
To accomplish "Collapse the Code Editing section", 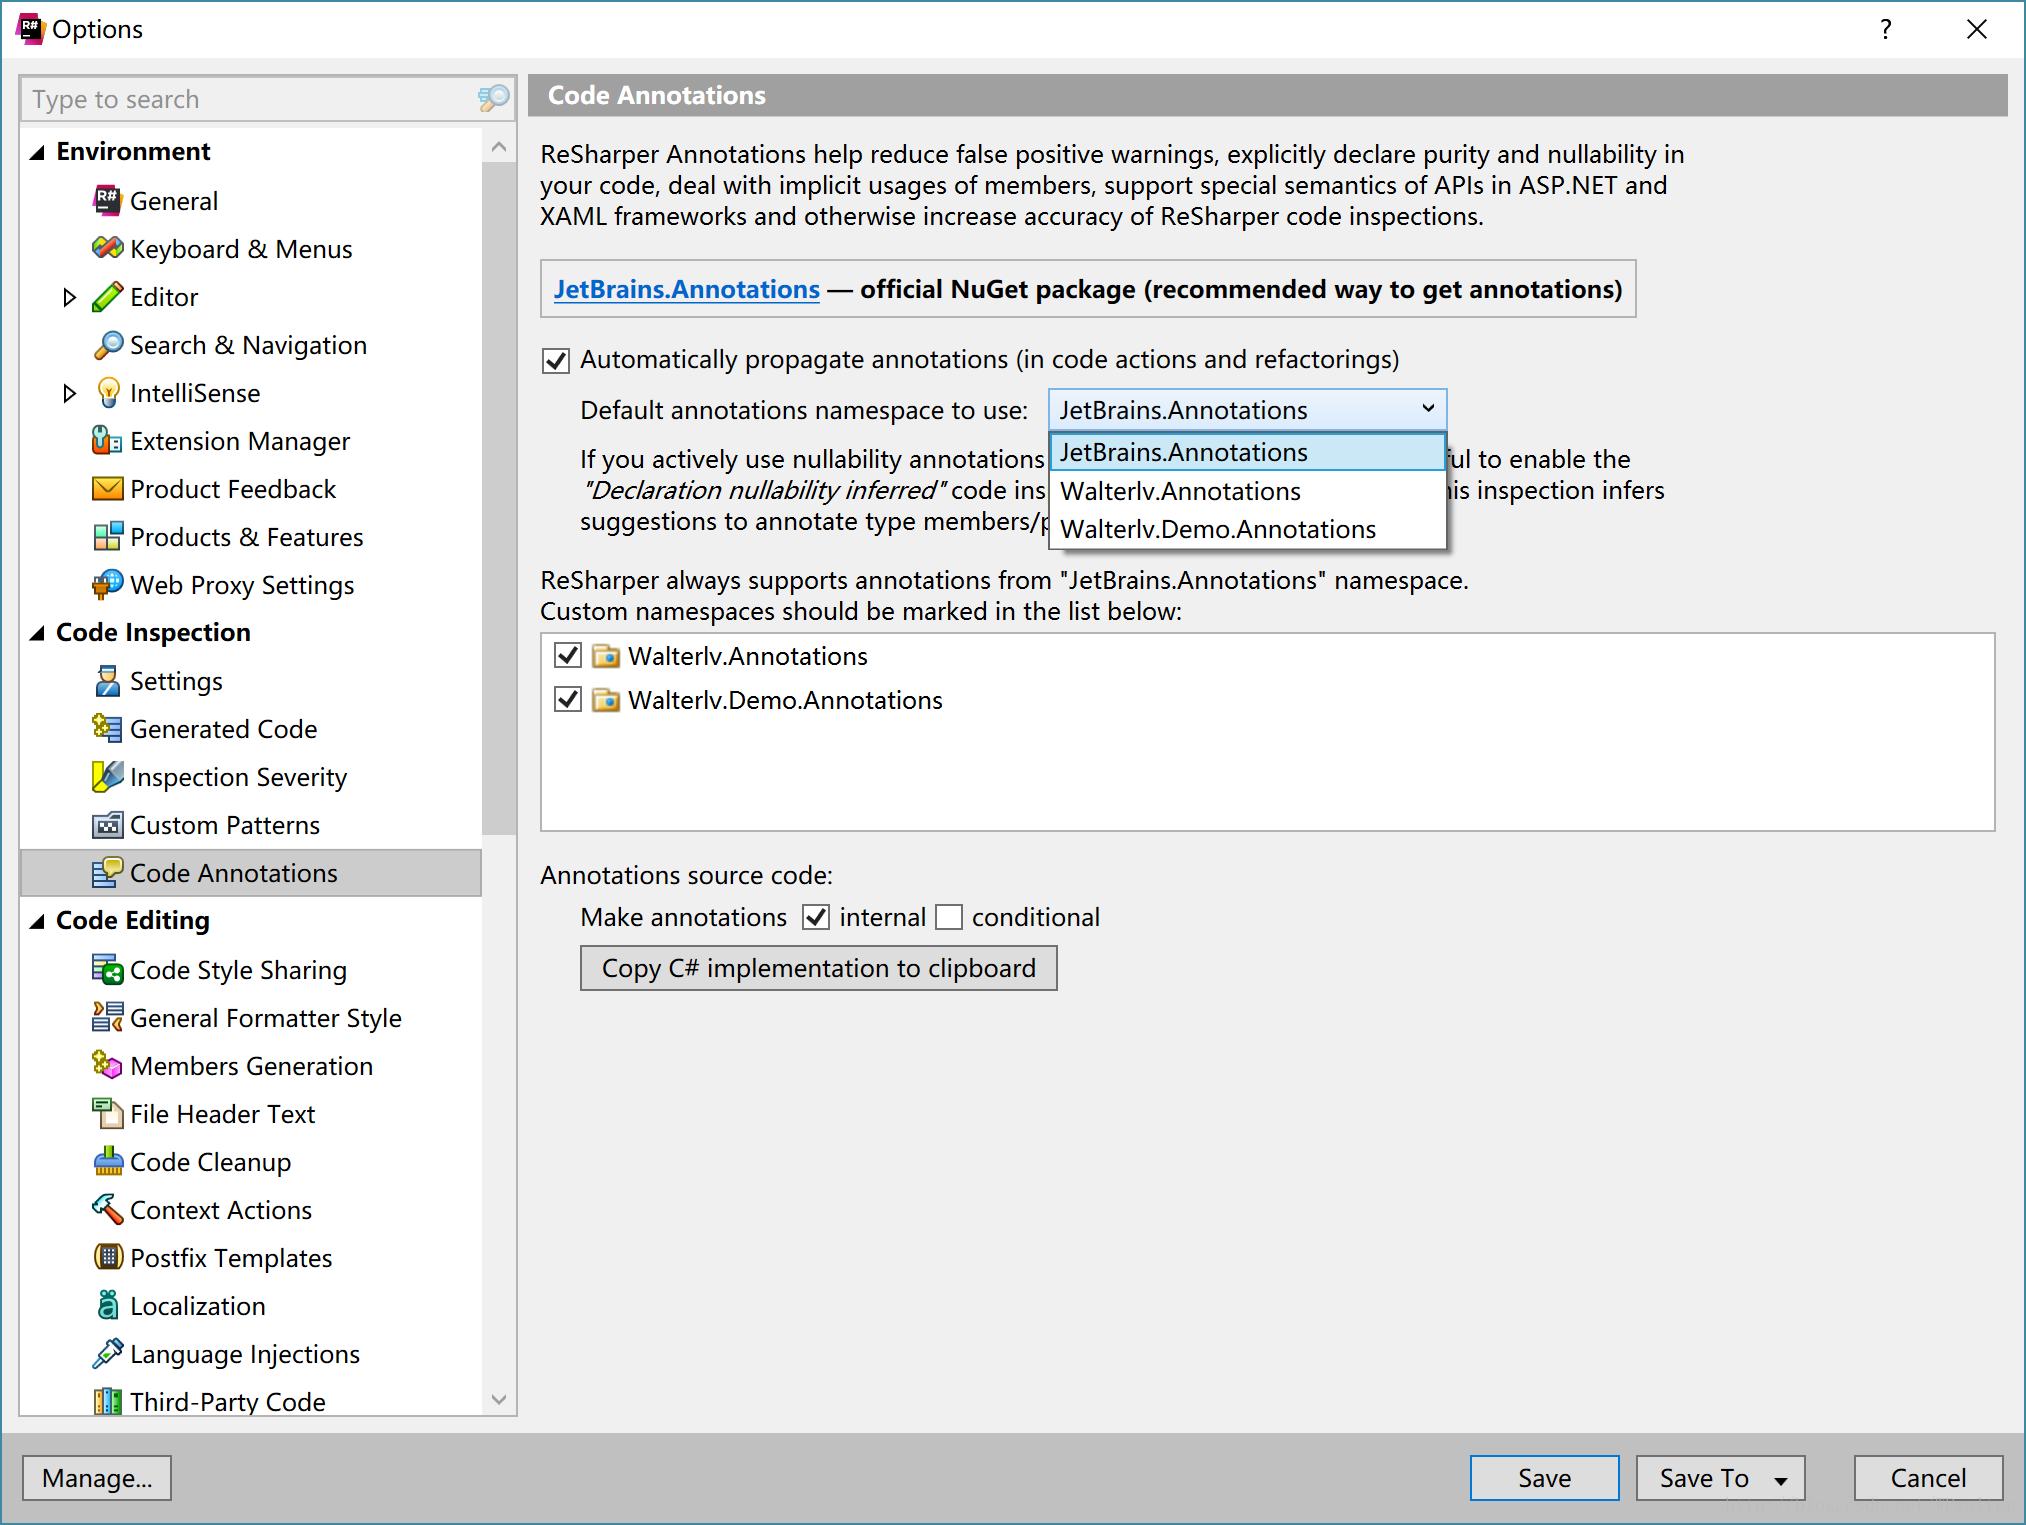I will (x=38, y=921).
